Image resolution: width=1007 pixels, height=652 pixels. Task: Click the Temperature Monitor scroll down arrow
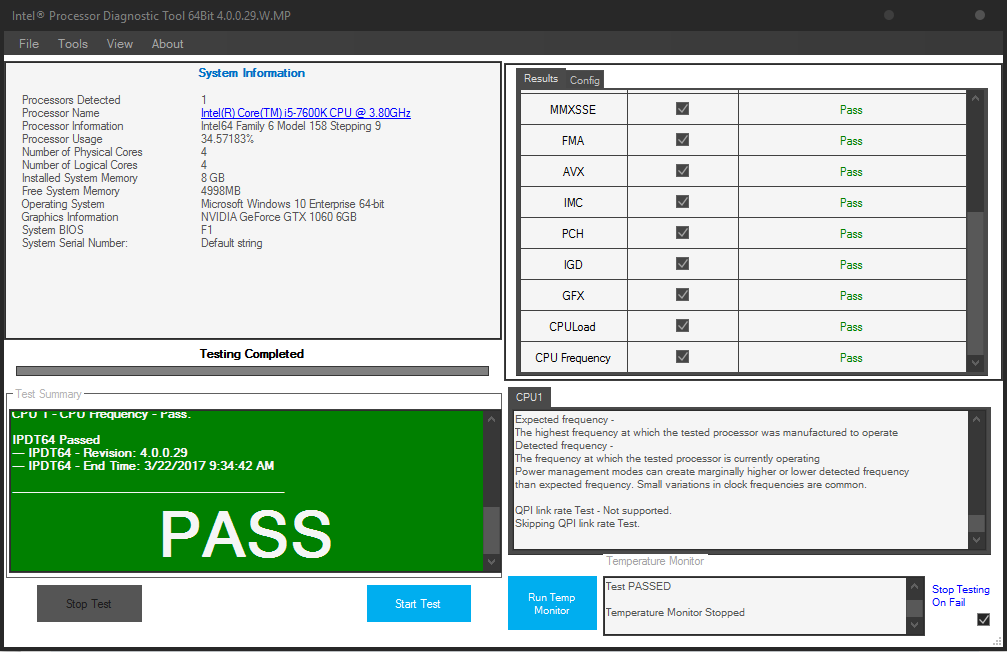coord(915,624)
